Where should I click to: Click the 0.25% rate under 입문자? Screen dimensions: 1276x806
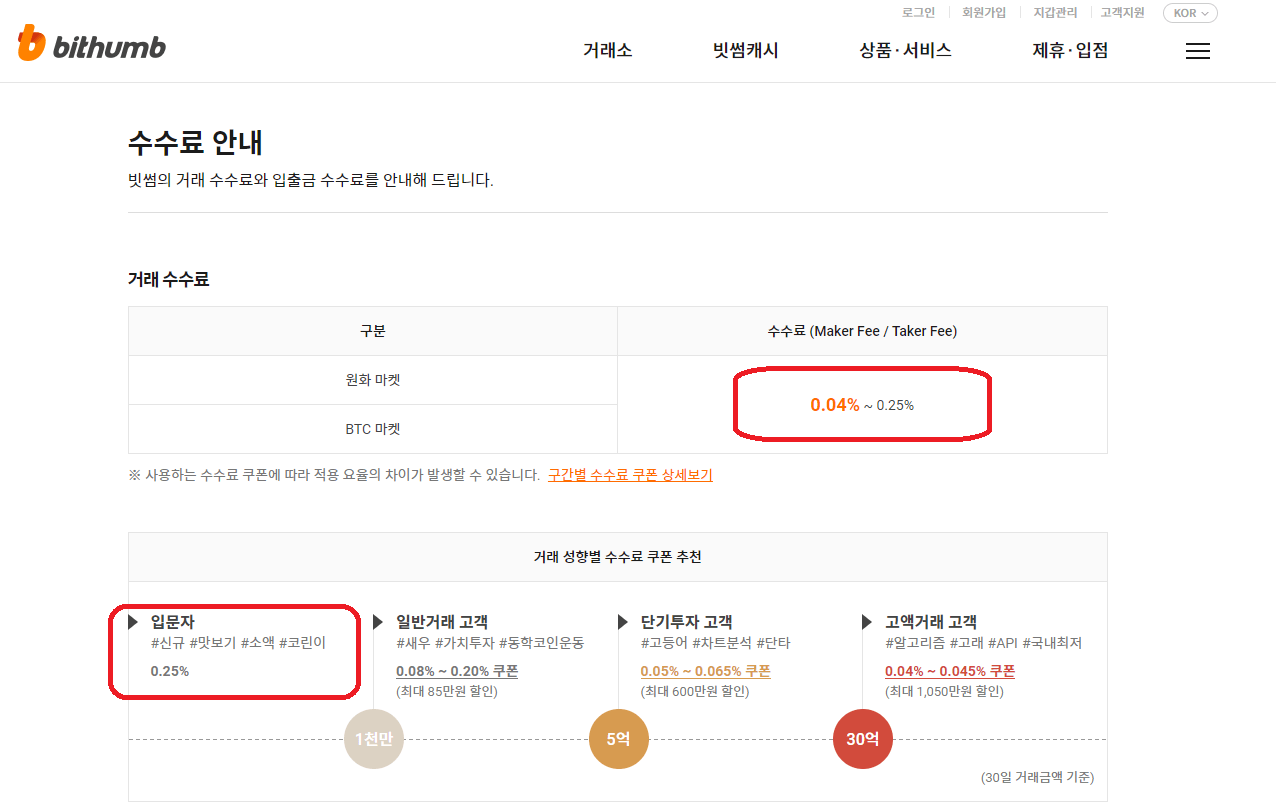(x=170, y=672)
